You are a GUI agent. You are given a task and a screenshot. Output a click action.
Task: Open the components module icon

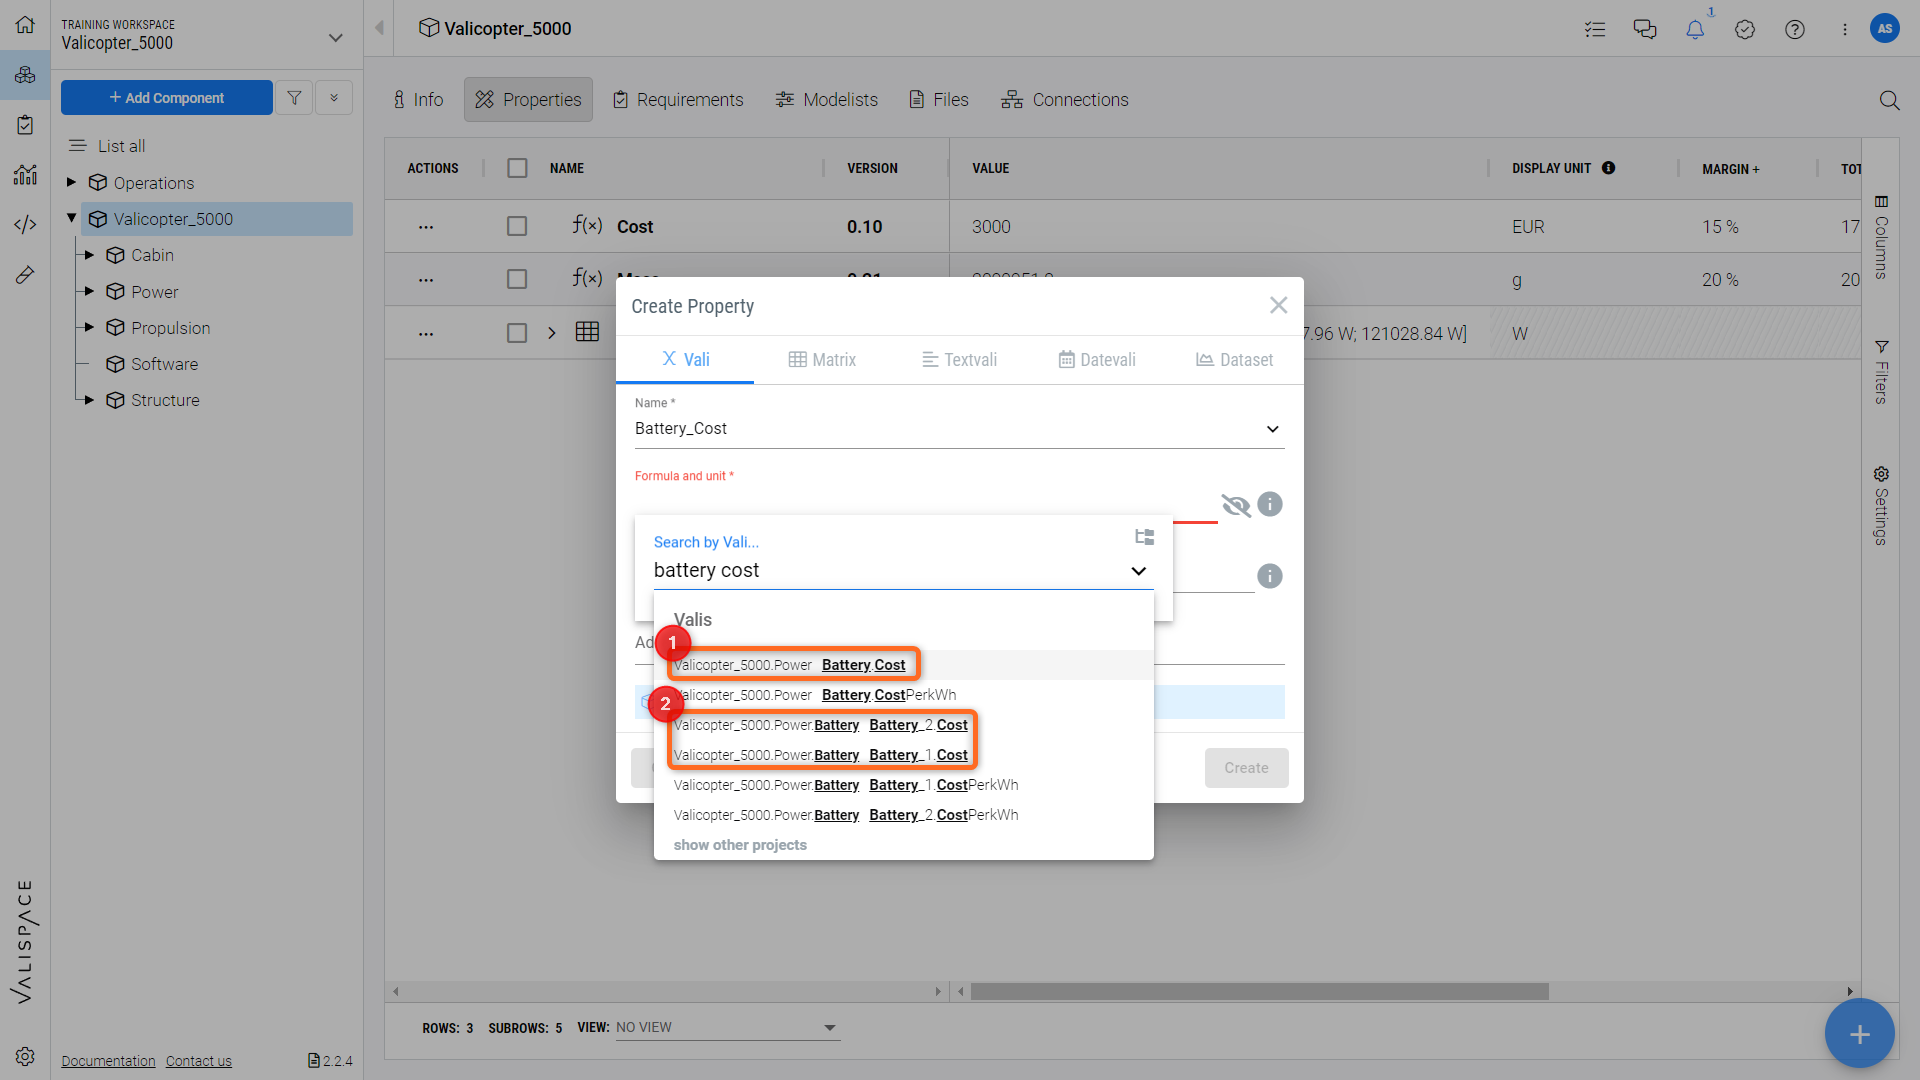25,75
